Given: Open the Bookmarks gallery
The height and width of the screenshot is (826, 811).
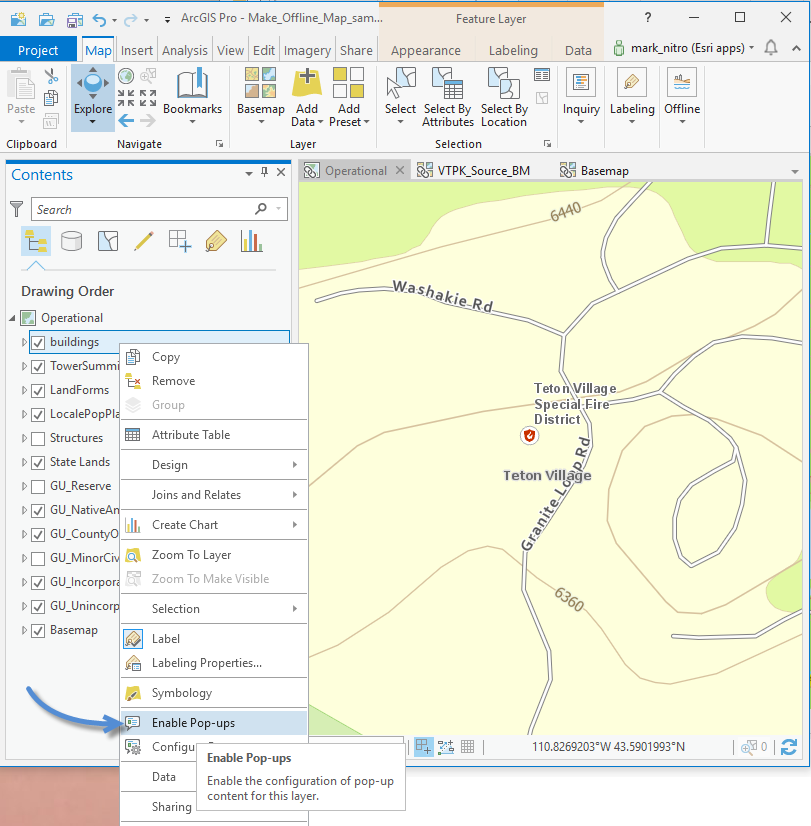Looking at the screenshot, I should (x=192, y=97).
